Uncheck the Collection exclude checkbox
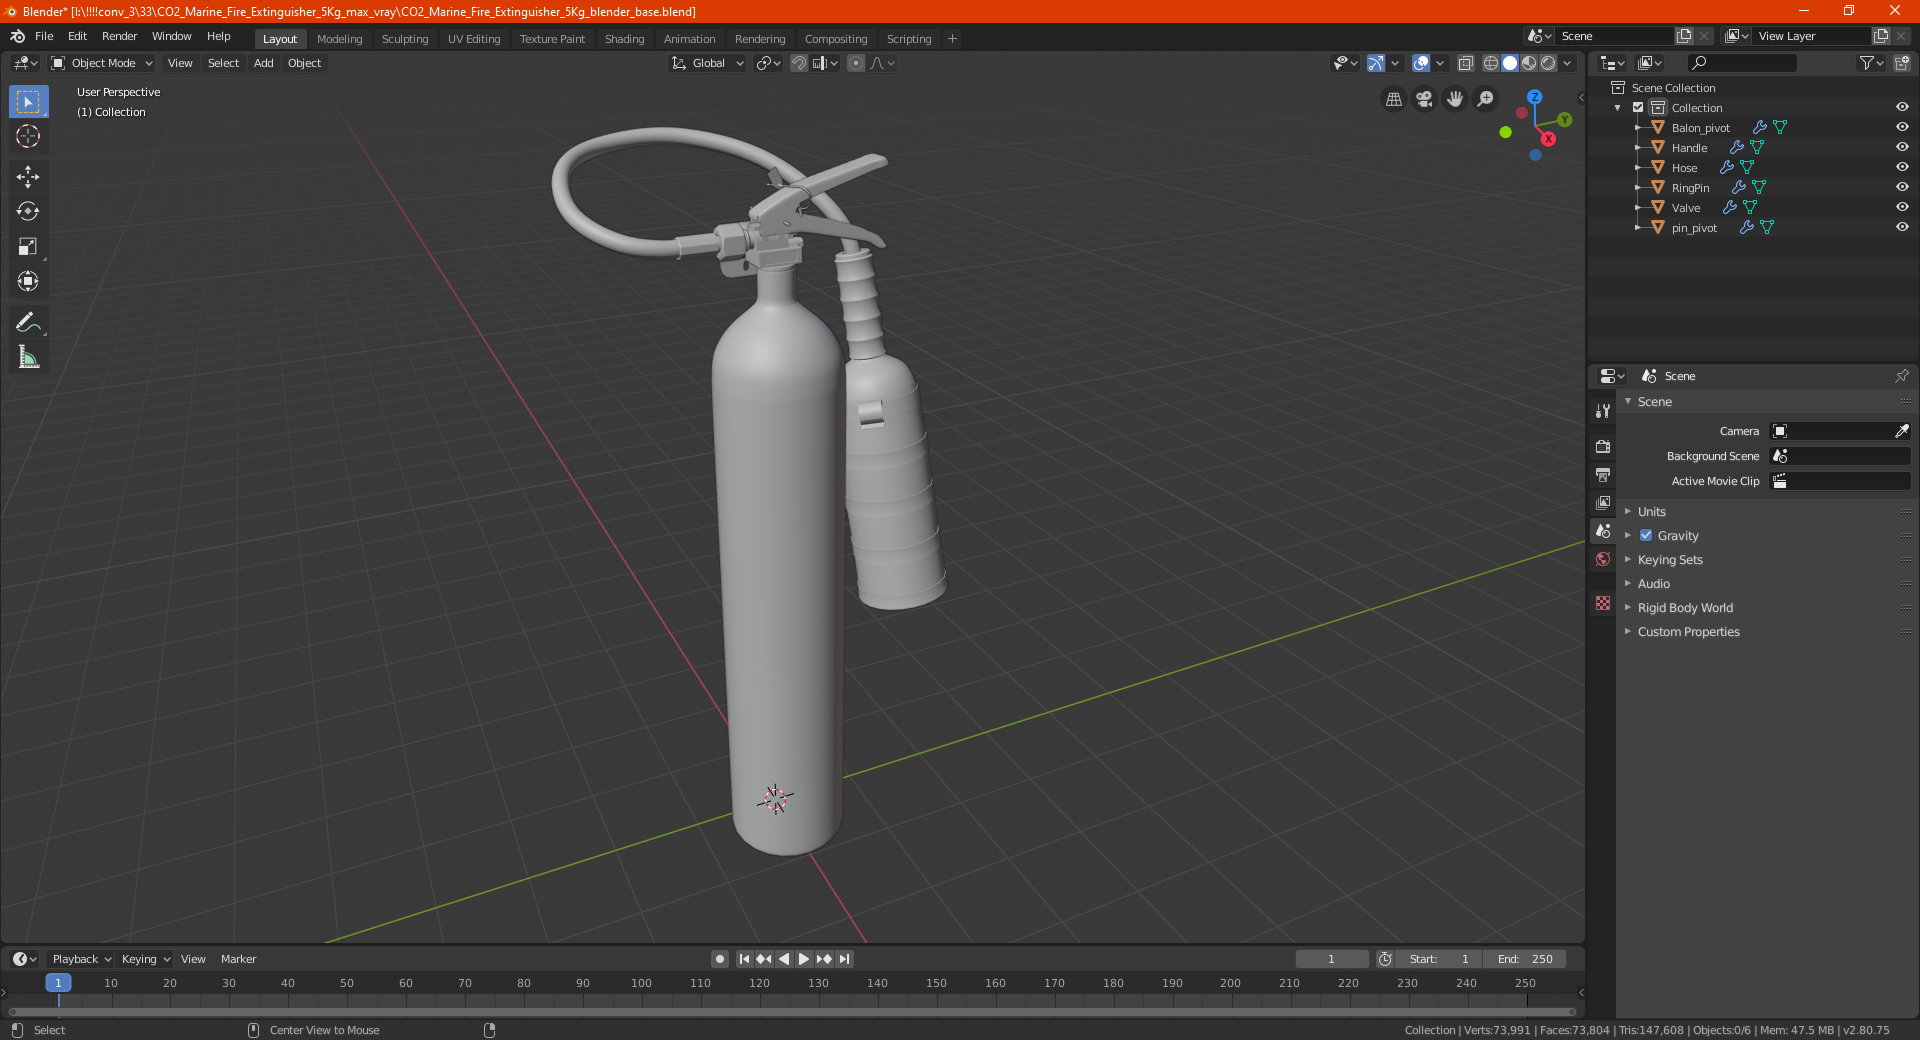The width and height of the screenshot is (1920, 1040). pos(1638,107)
